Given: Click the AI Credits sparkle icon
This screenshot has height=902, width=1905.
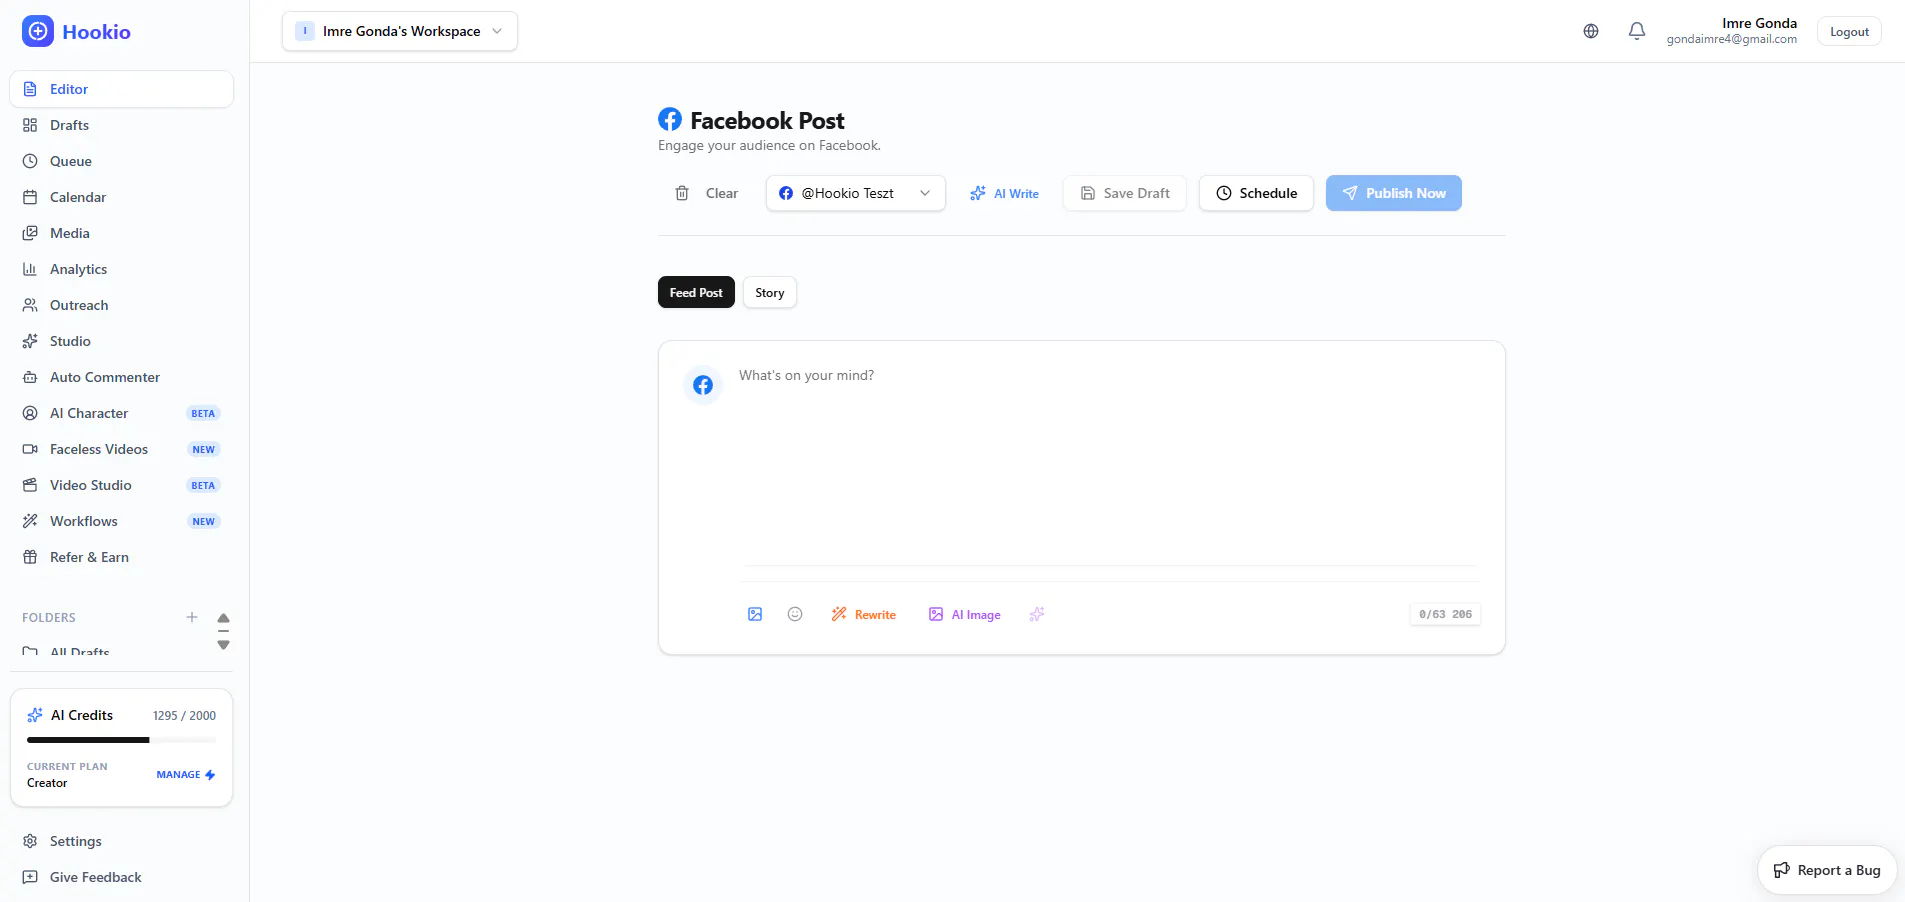Looking at the screenshot, I should 35,715.
